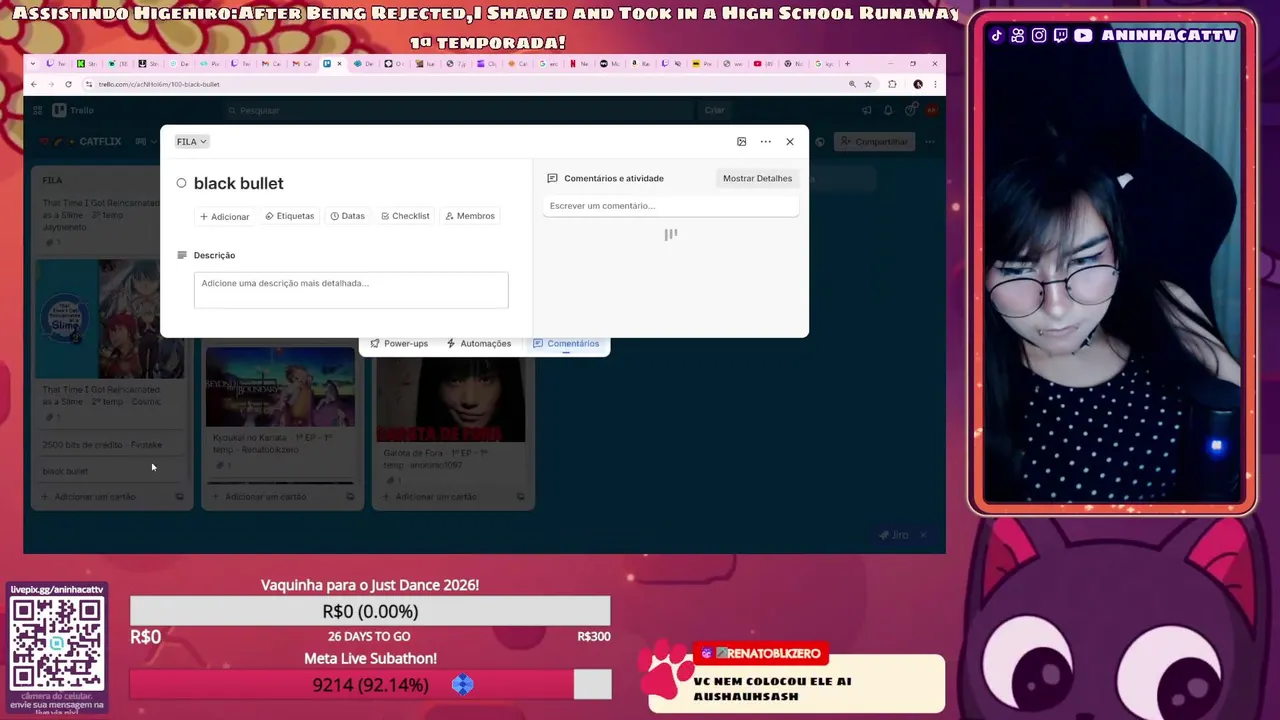1280x720 pixels.
Task: Close the black bullet card dialog
Action: coord(790,141)
